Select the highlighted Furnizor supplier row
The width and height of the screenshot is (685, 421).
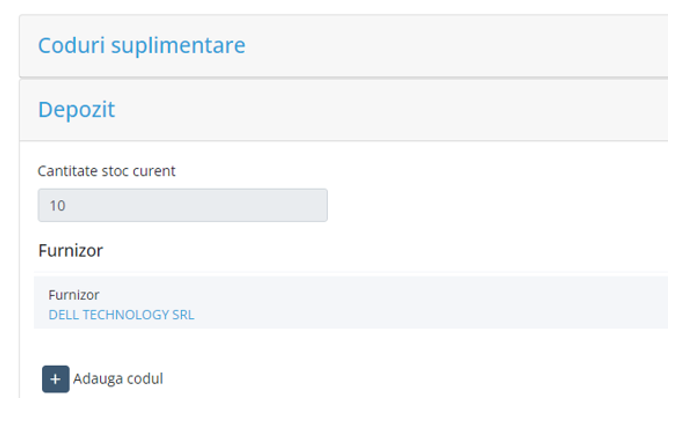tap(350, 303)
